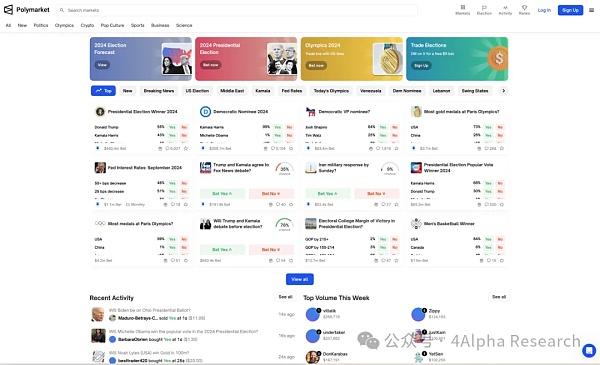
Task: Open the Olympic rings icon on Most medals card
Action: tap(100, 223)
